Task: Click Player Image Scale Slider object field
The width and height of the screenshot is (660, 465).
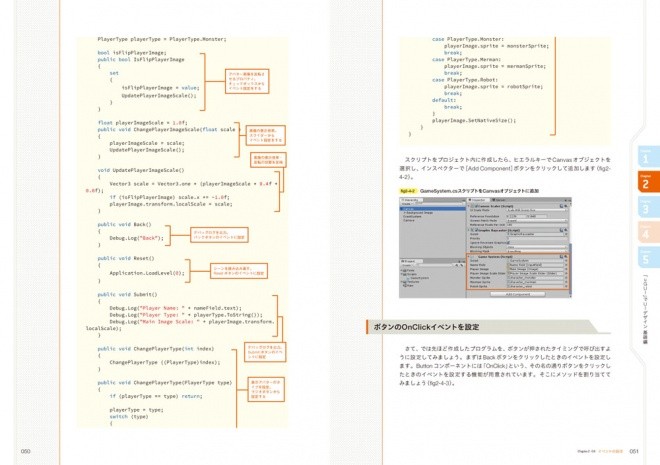Action: coord(535,274)
